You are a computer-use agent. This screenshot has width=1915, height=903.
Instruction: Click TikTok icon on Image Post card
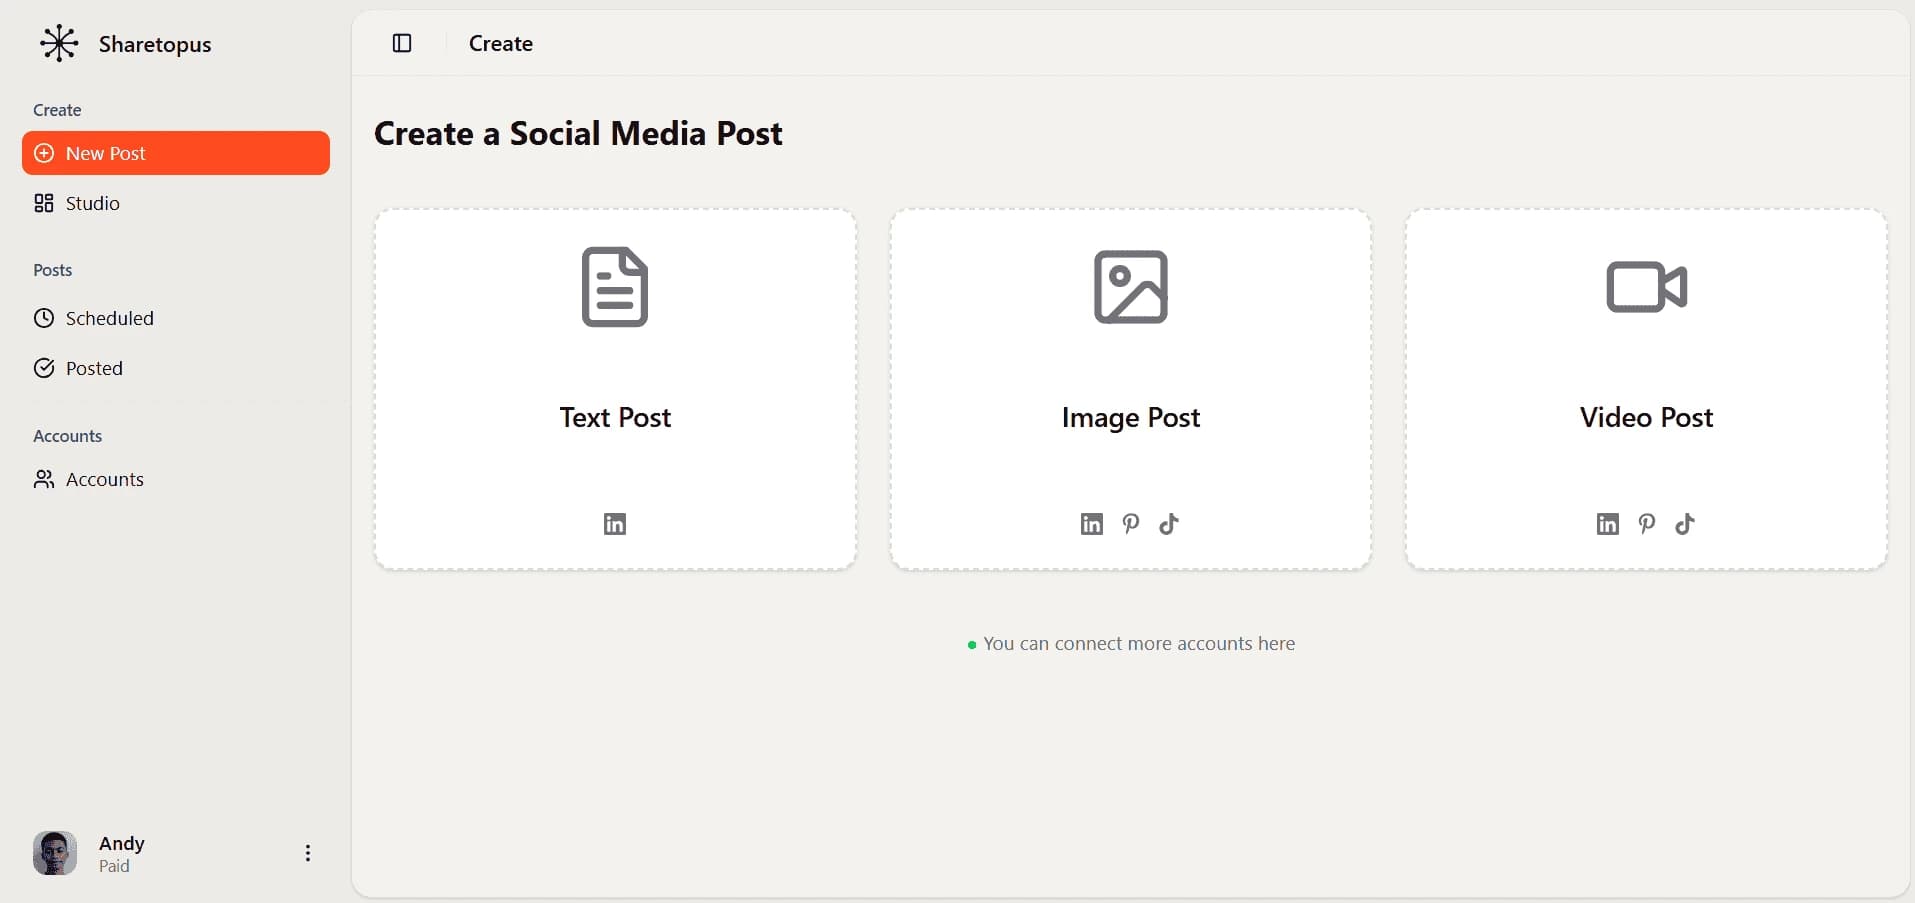click(x=1169, y=524)
